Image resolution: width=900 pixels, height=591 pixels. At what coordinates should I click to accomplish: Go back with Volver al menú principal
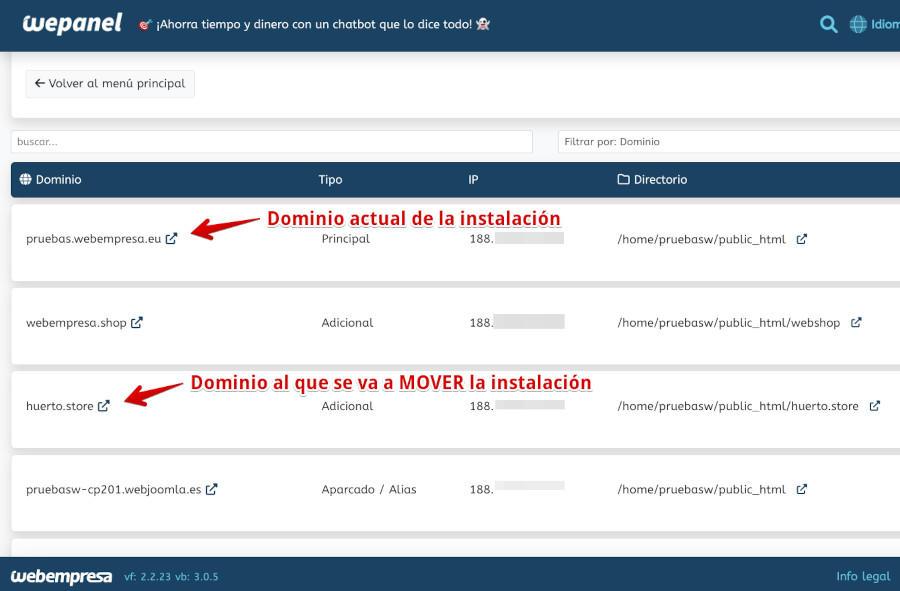click(x=110, y=84)
